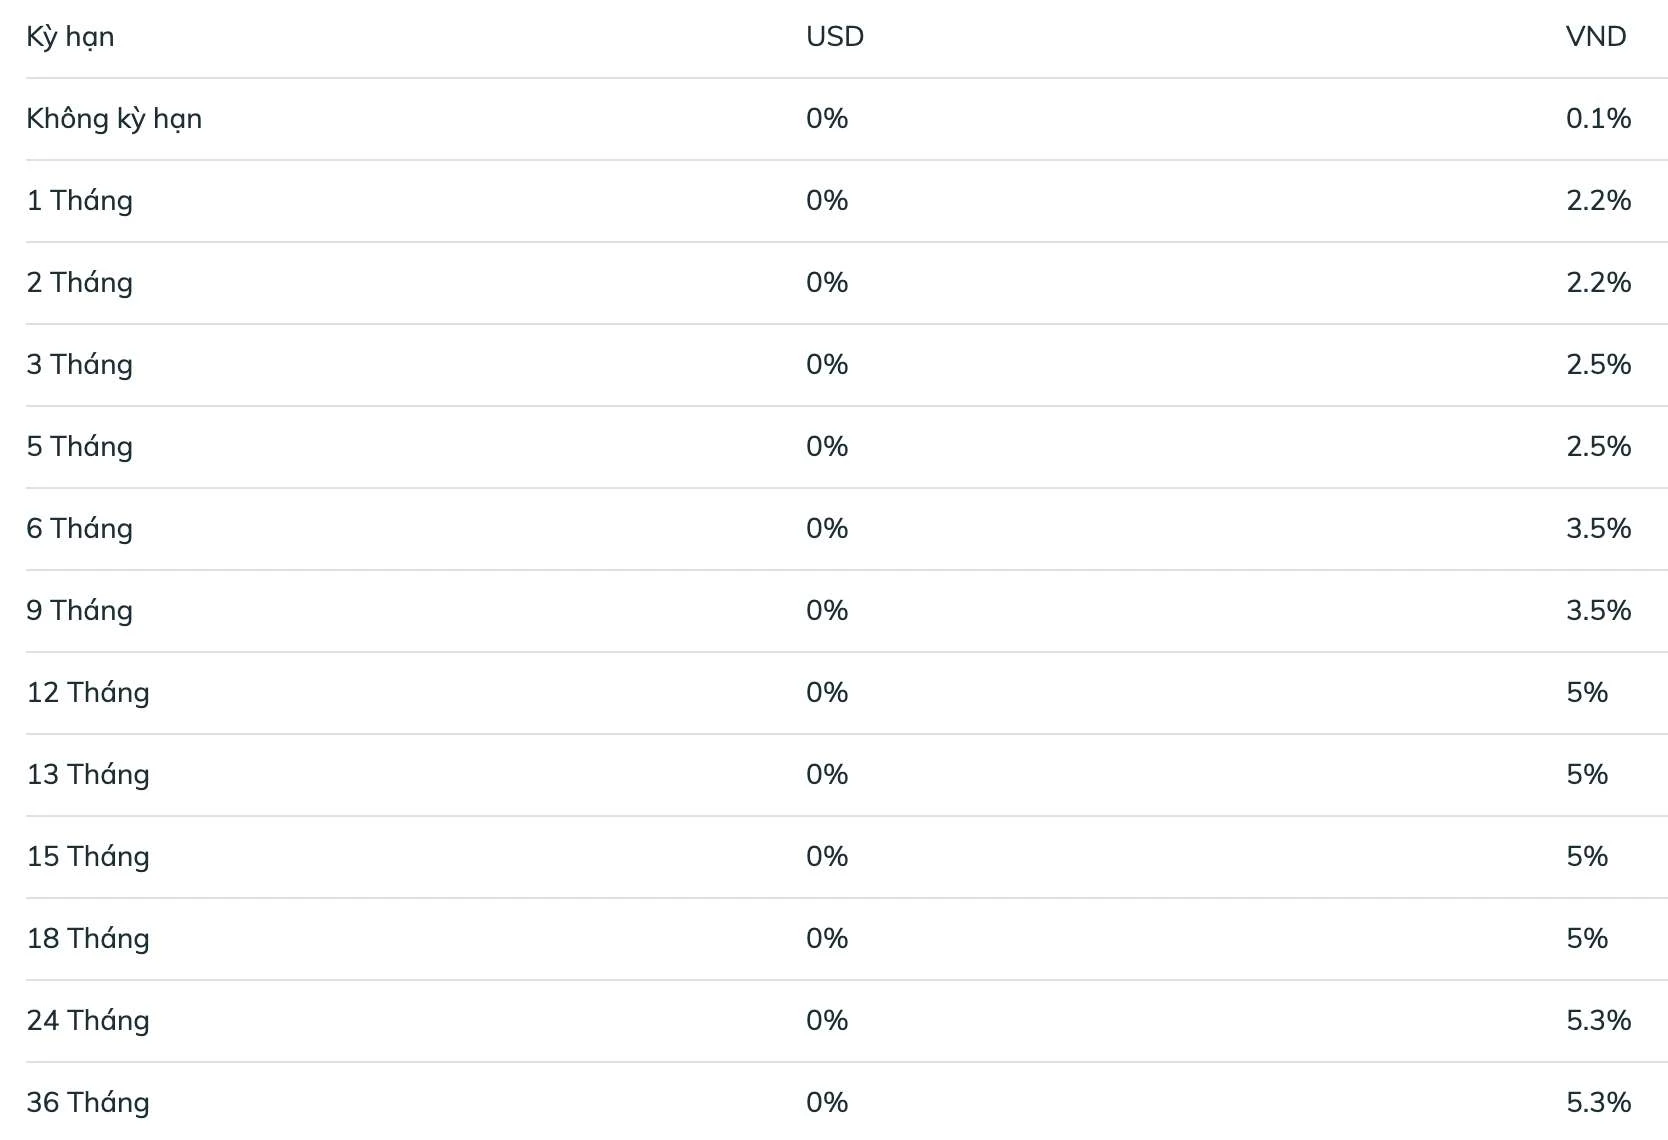Select the 3 Tháng term label

pyautogui.click(x=80, y=365)
